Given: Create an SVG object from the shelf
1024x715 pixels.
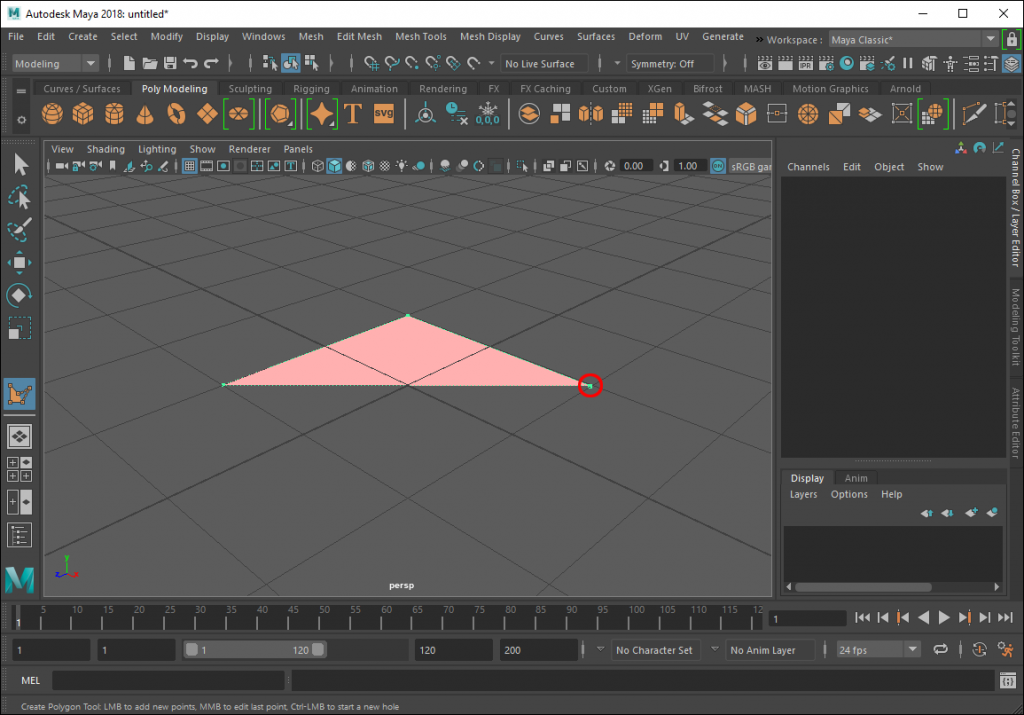Looking at the screenshot, I should click(x=384, y=113).
